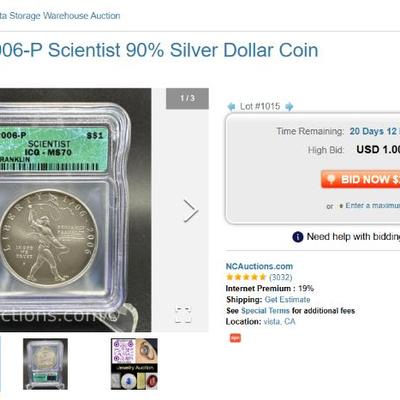
Task: Open the NCAuctions.com seller page
Action: pos(259,266)
